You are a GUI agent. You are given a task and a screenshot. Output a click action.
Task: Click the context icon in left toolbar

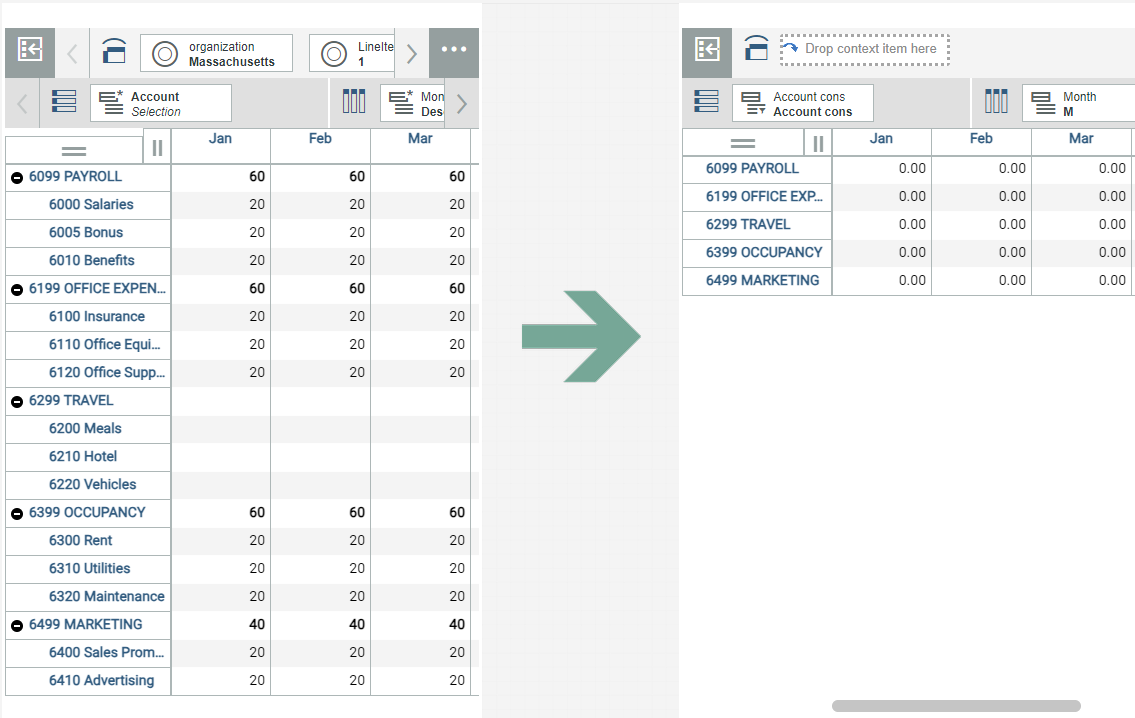(x=116, y=52)
